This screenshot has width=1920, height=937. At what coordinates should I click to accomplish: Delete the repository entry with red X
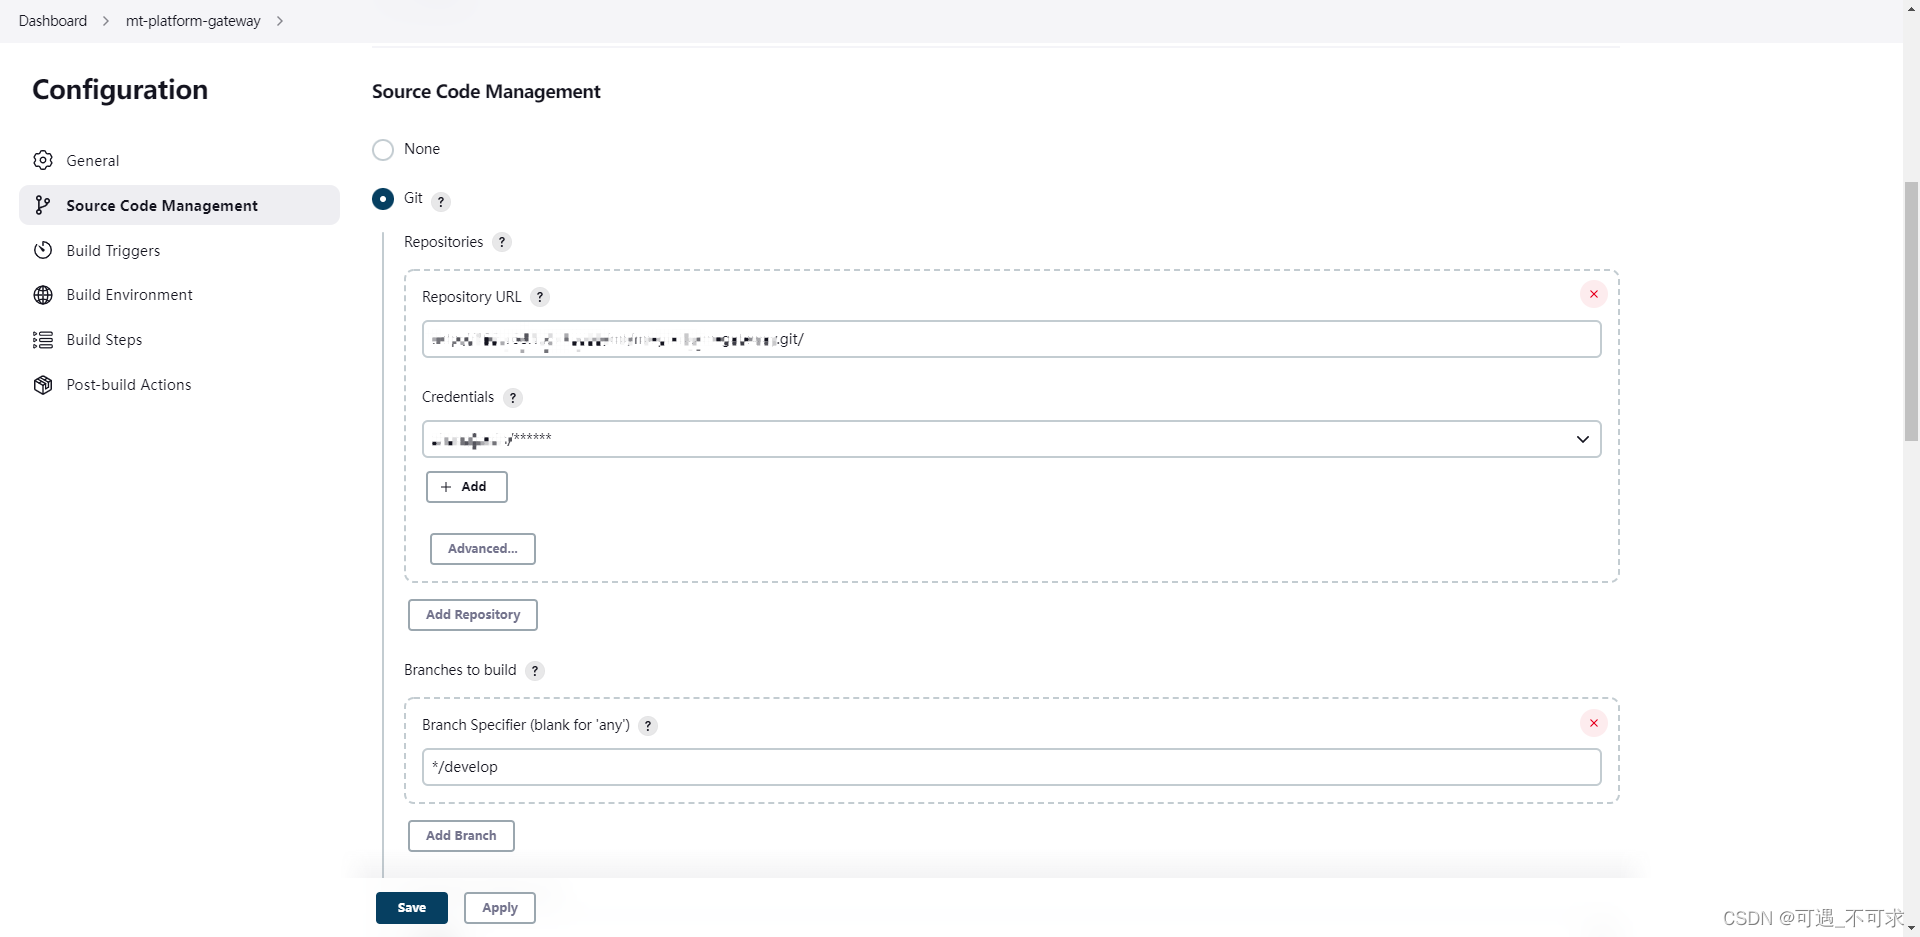point(1594,294)
